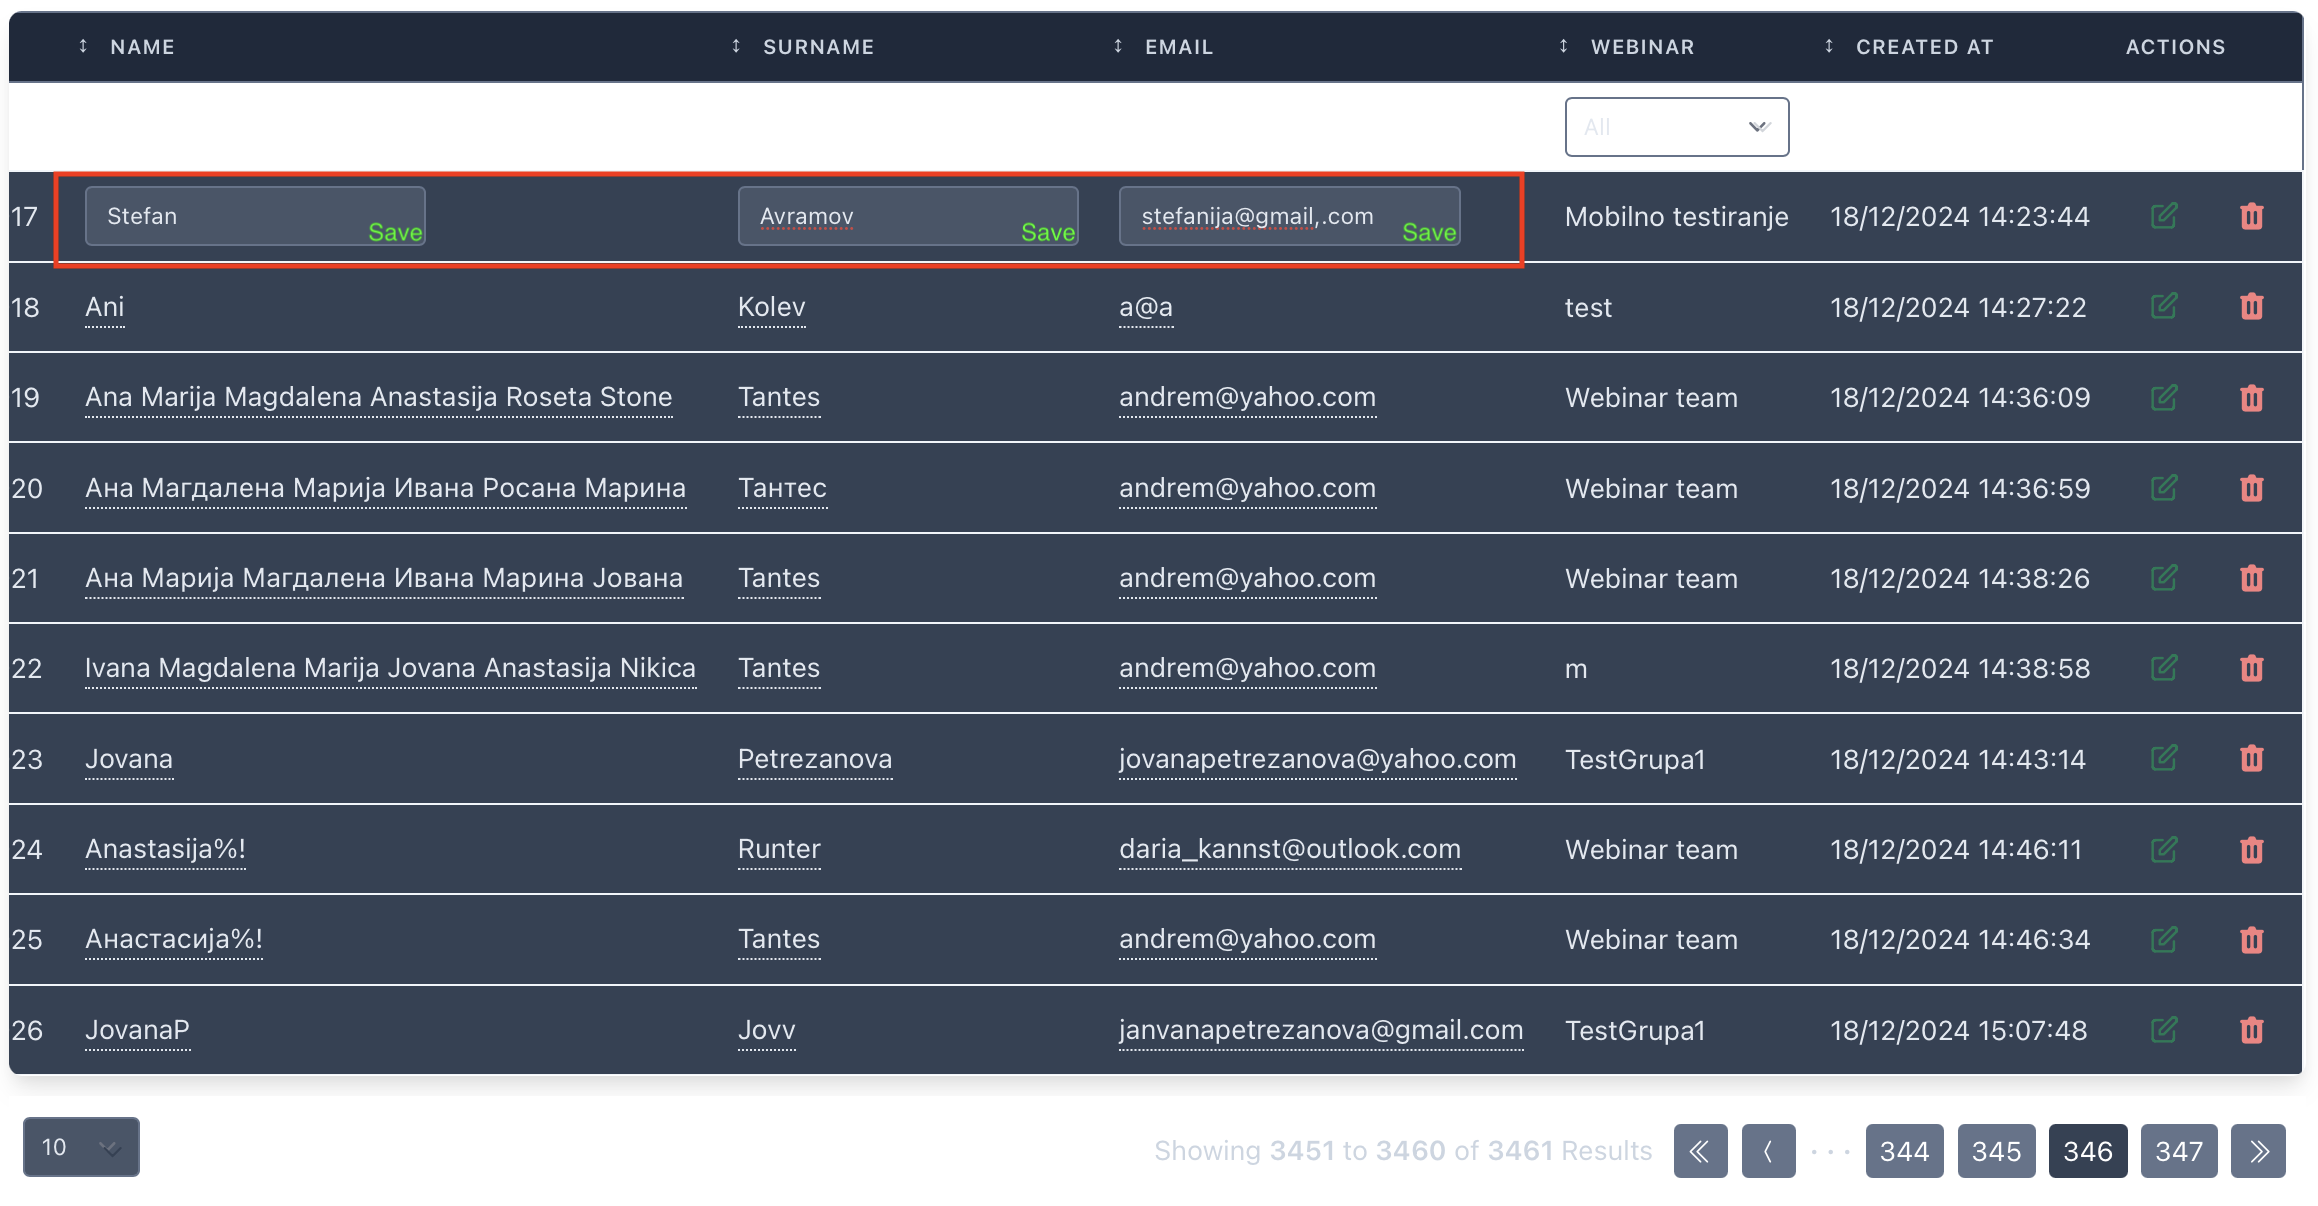This screenshot has width=2318, height=1206.
Task: Sort by WEBINAR column header
Action: click(x=1642, y=46)
